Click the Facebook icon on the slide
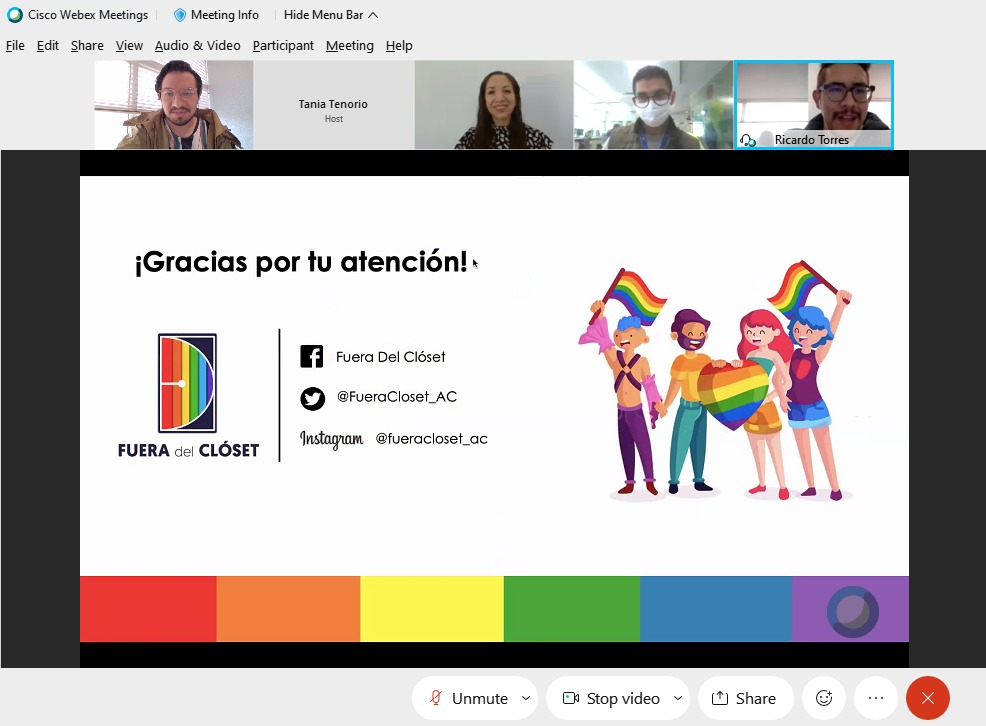The image size is (986, 726). 311,356
